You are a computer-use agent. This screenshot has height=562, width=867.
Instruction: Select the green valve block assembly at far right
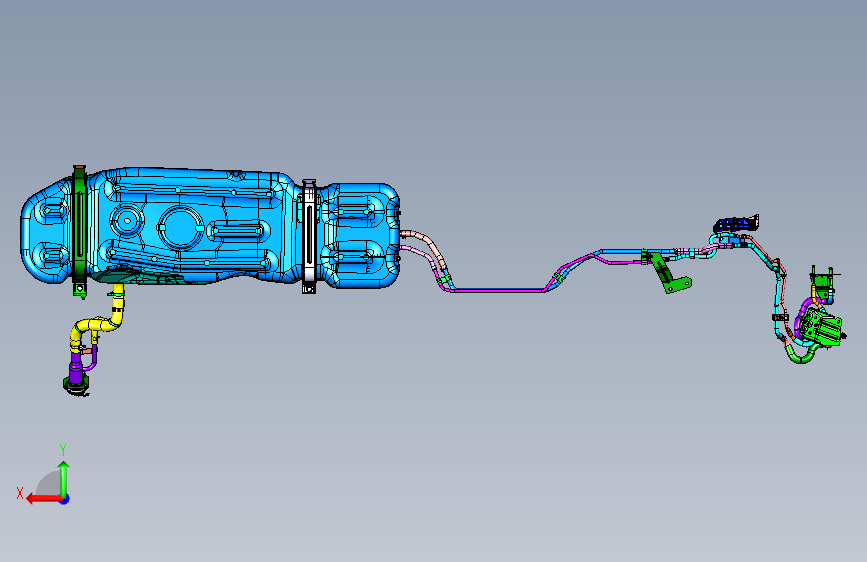[x=823, y=327]
